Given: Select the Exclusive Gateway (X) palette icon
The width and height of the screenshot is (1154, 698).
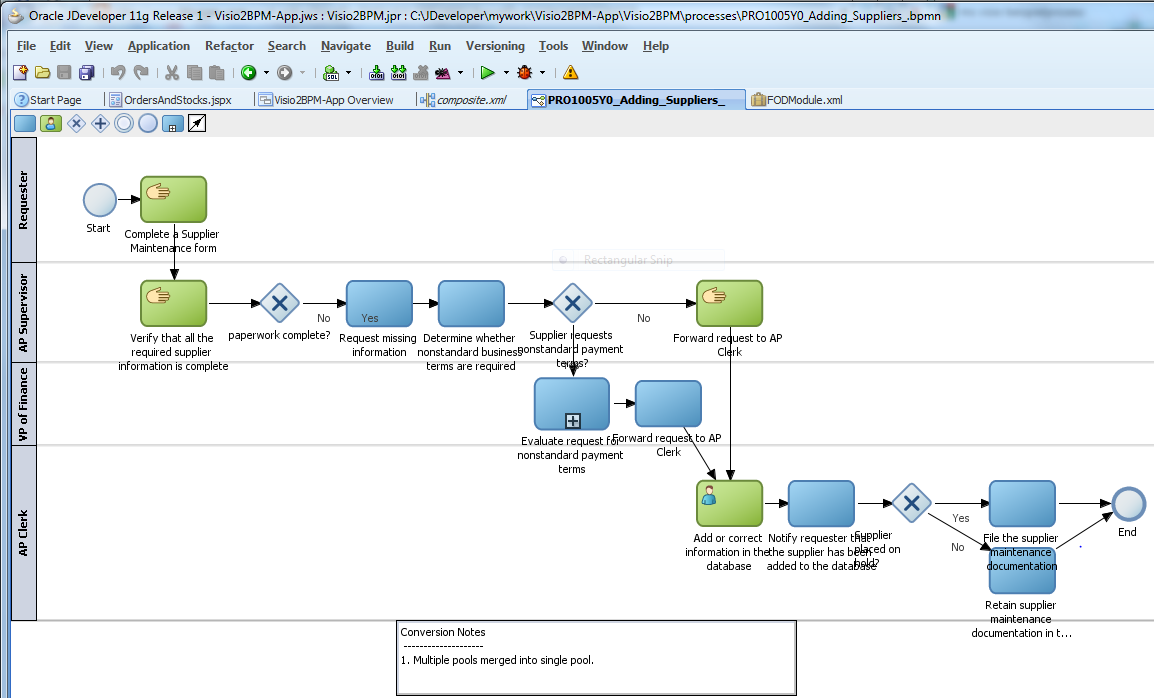Looking at the screenshot, I should click(x=77, y=124).
